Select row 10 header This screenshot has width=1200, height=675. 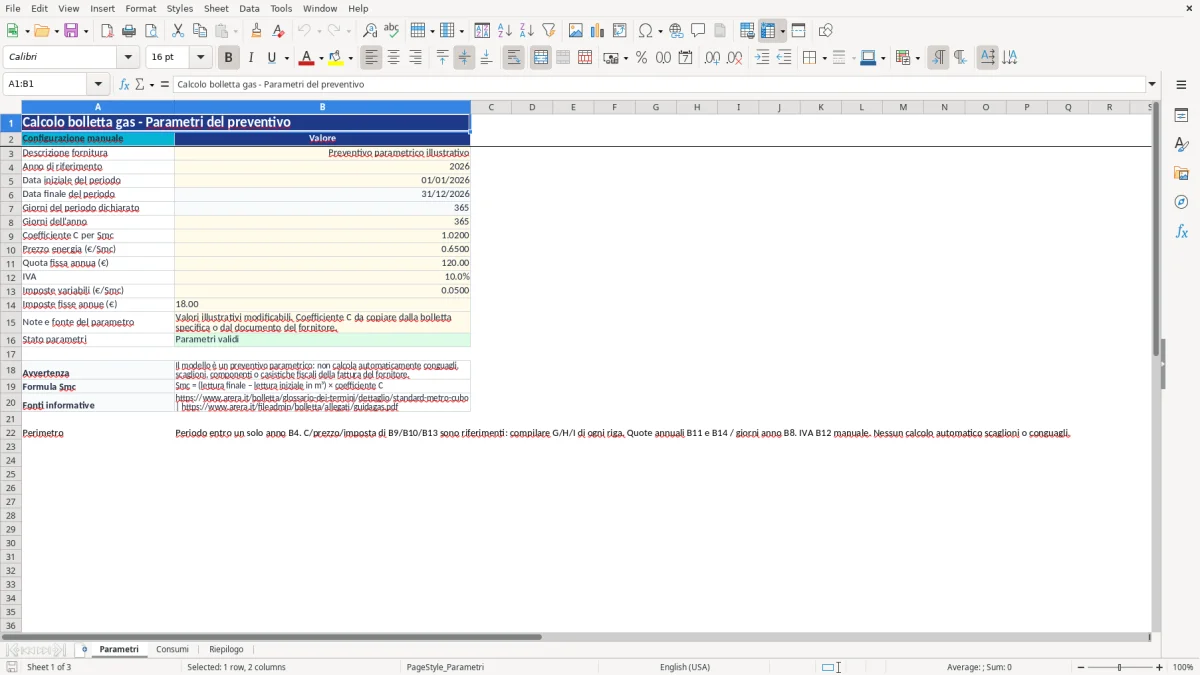[x=11, y=249]
